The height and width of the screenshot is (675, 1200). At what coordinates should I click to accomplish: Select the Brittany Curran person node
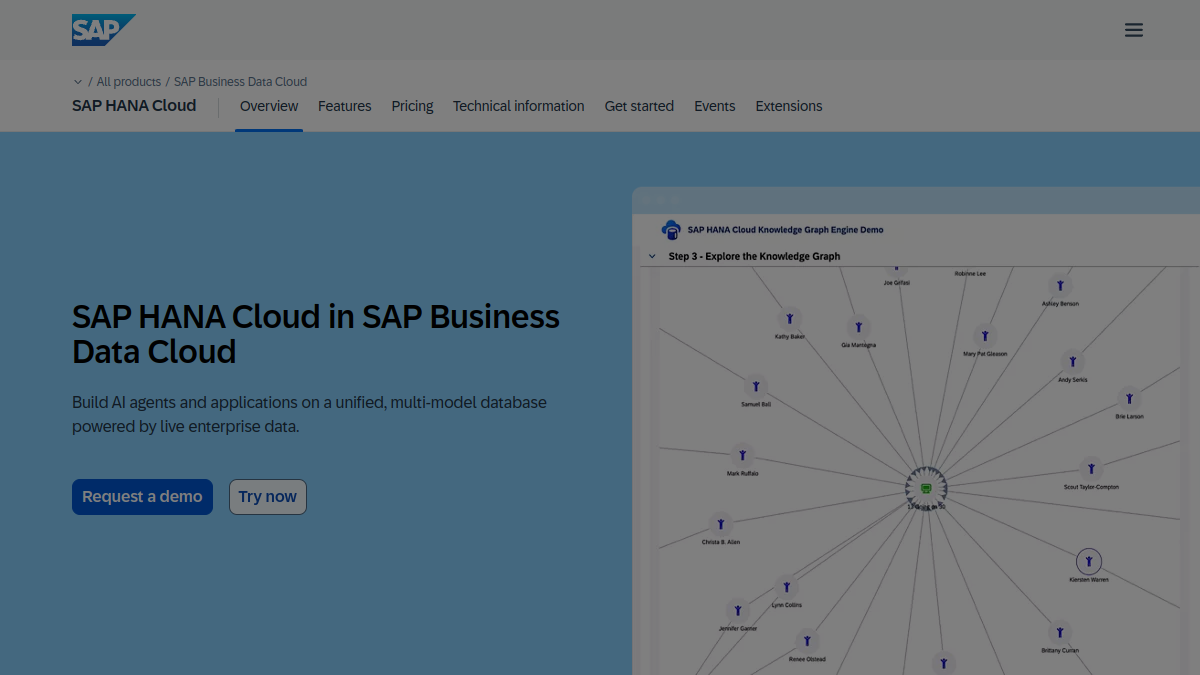point(1060,632)
